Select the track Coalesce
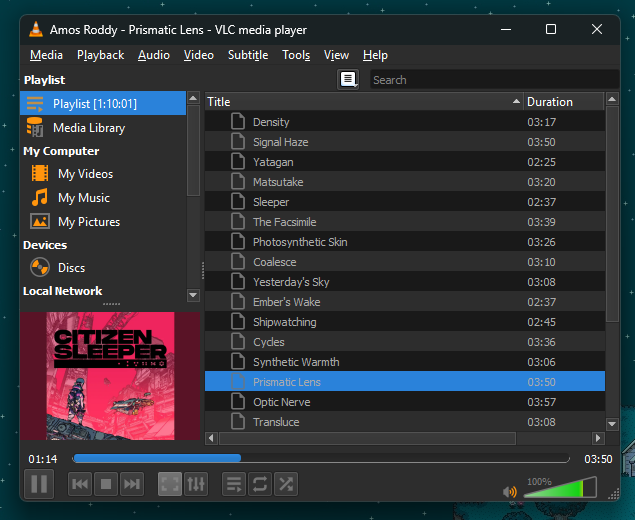This screenshot has height=520, width=635. 405,262
